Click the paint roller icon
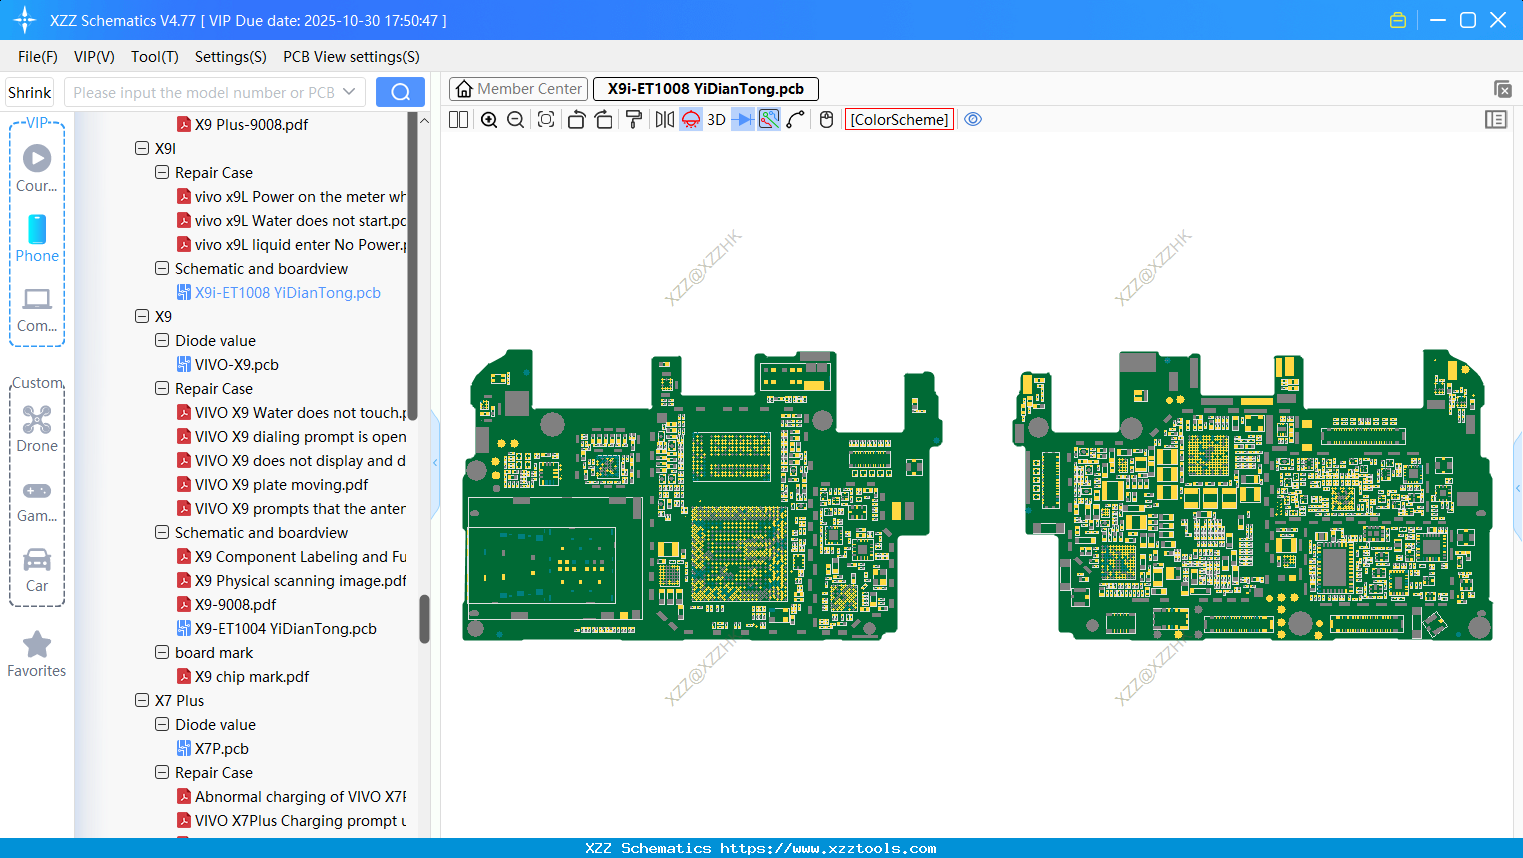This screenshot has height=858, width=1523. point(634,120)
